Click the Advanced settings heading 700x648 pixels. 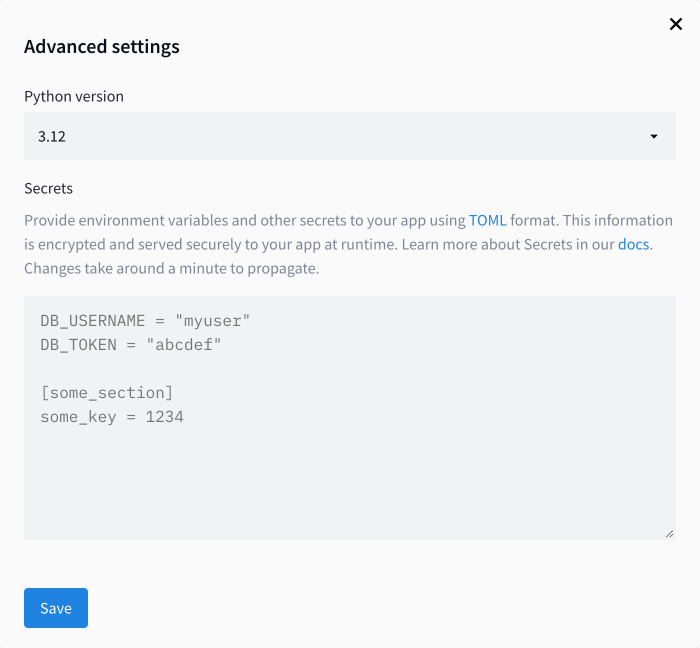click(102, 47)
